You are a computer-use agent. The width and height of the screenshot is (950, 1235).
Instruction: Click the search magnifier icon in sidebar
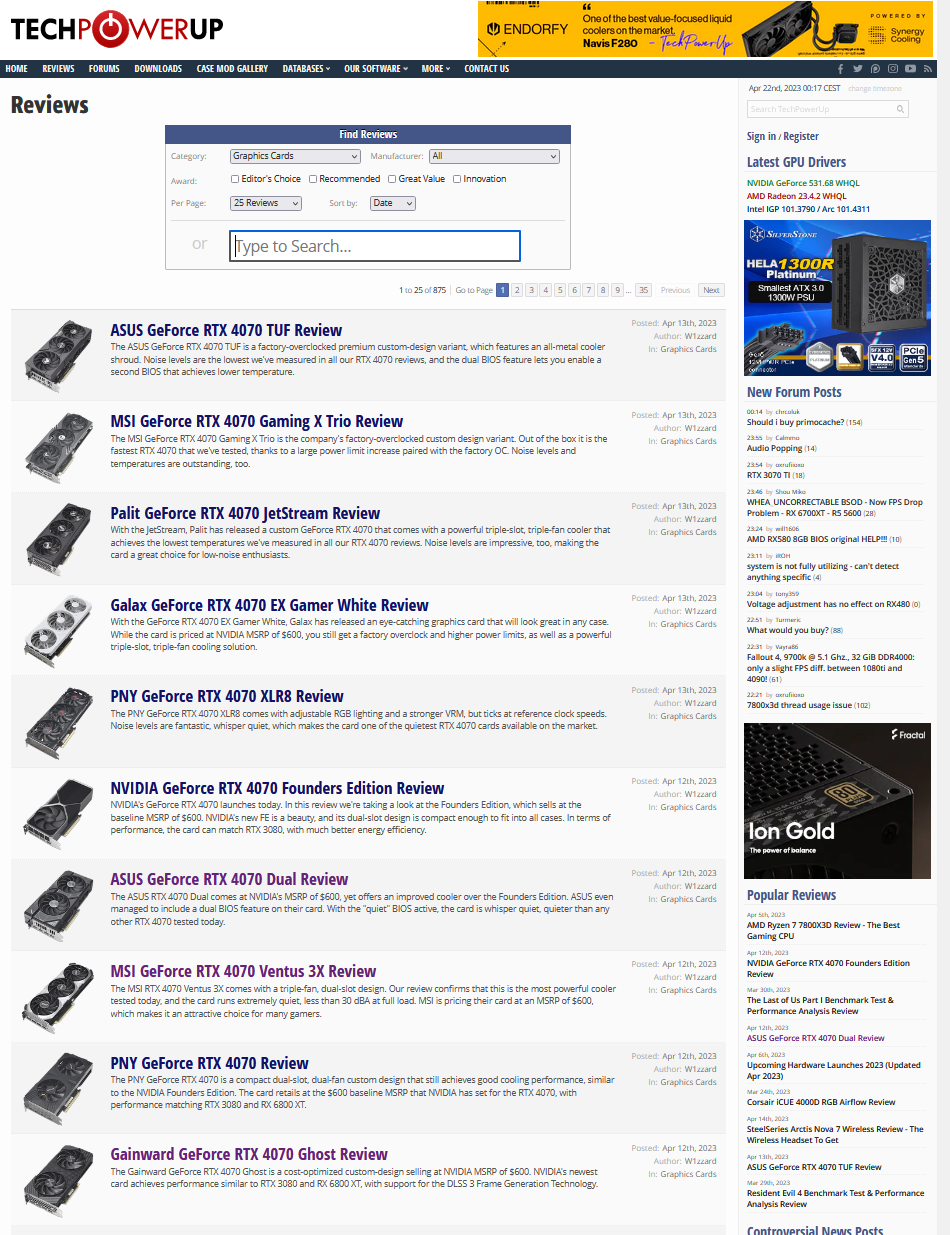(901, 109)
